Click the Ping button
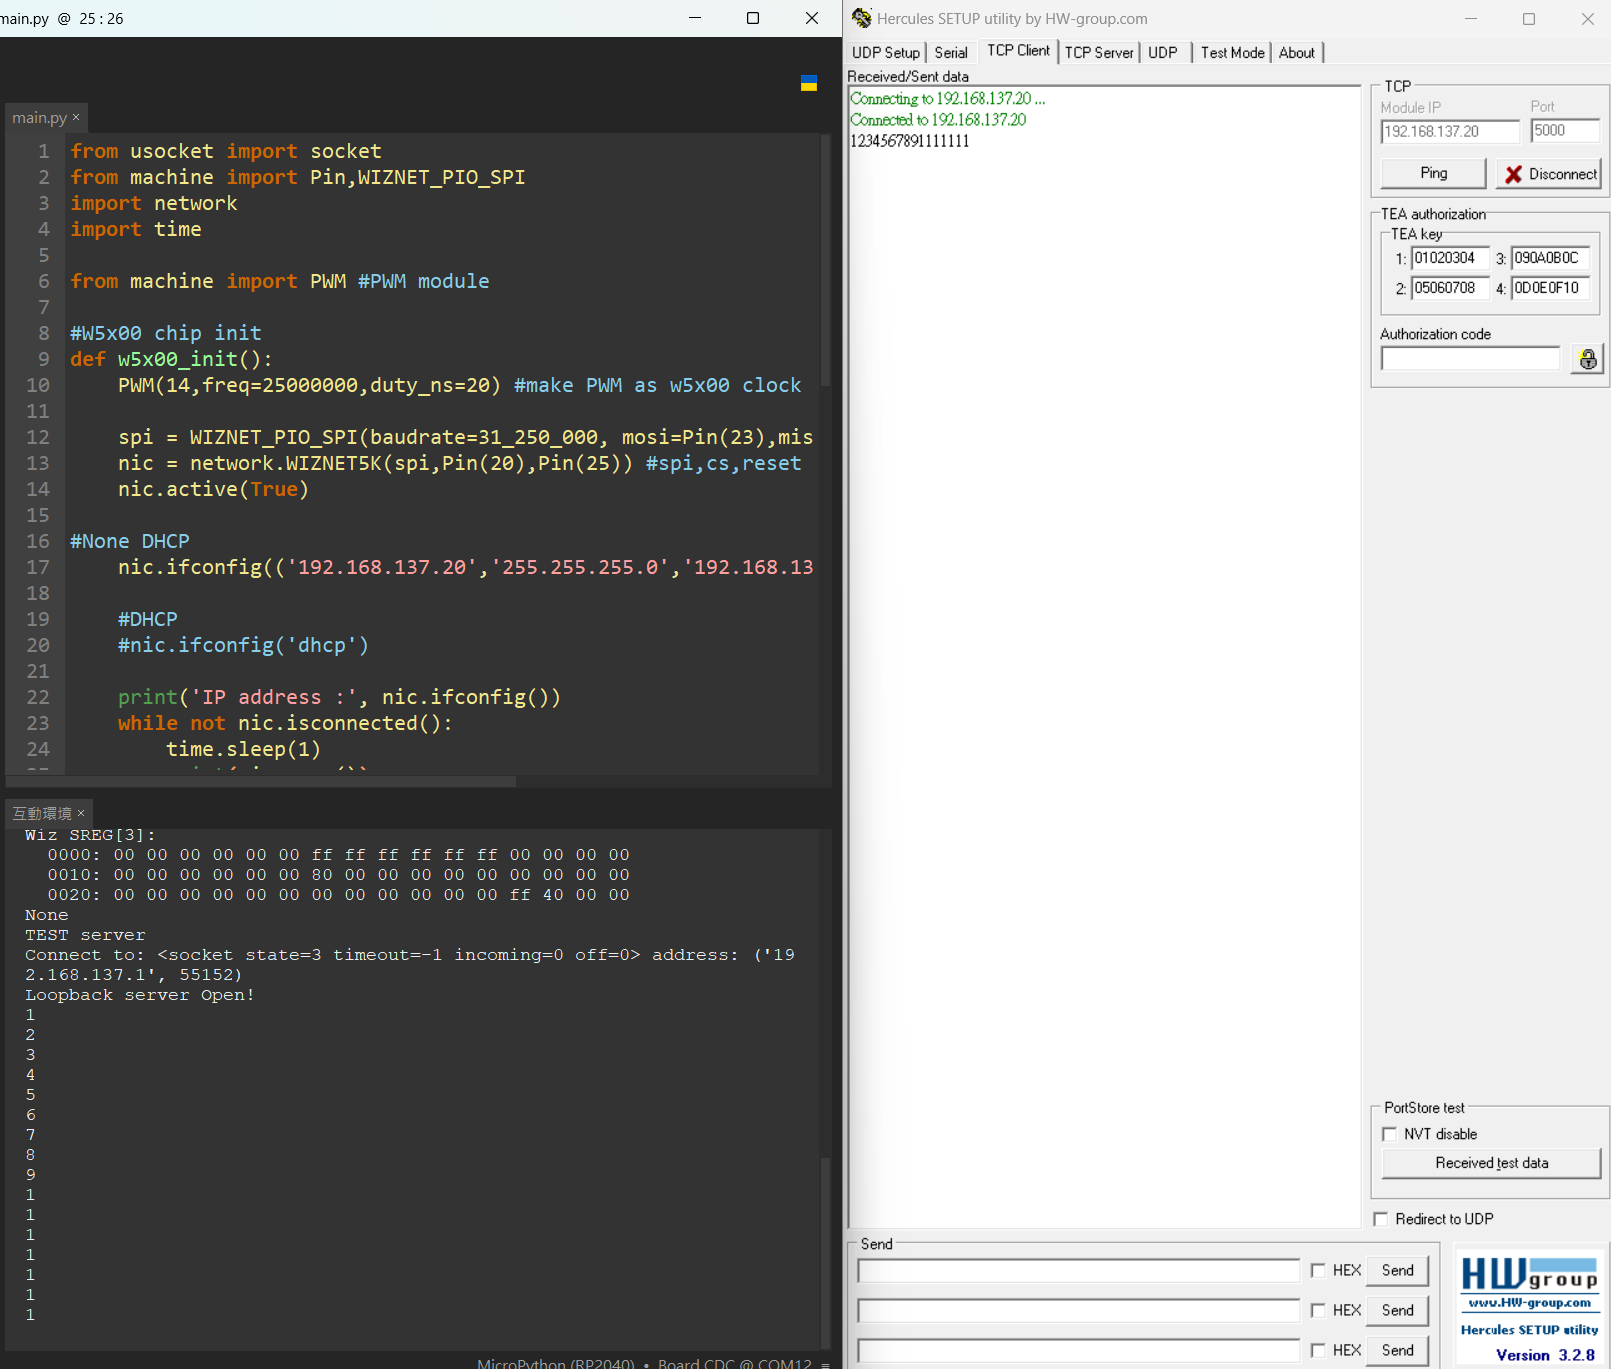Screen dimensions: 1611x1369 [x=1433, y=173]
